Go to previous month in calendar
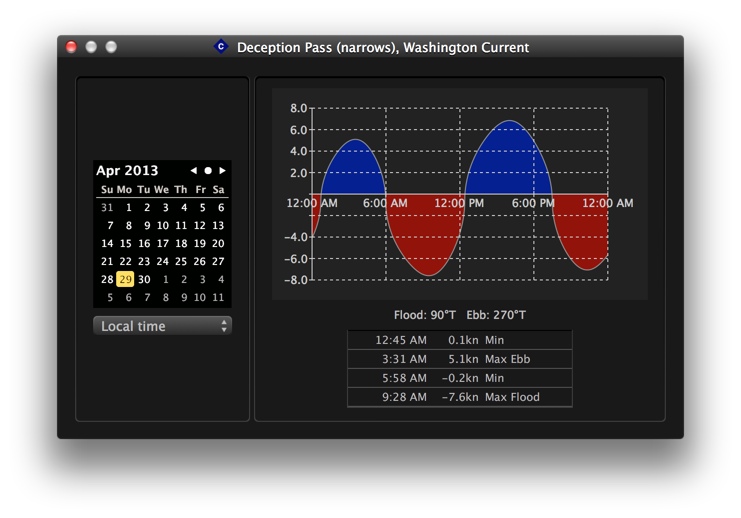 (x=193, y=171)
